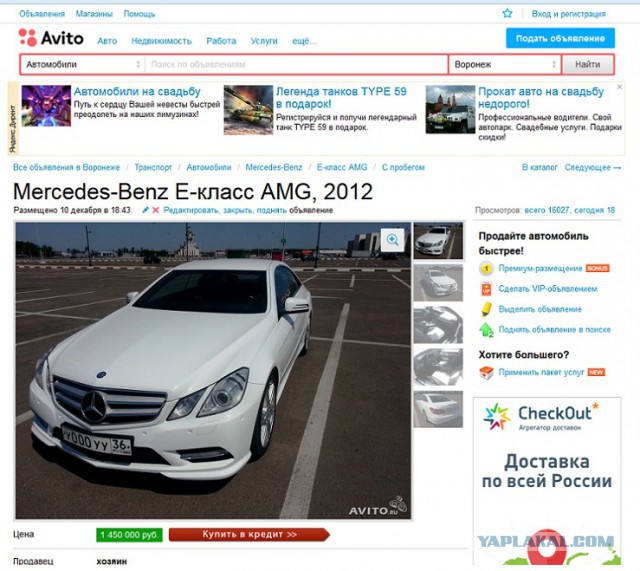
Task: Click В каталог link
Action: (x=540, y=167)
